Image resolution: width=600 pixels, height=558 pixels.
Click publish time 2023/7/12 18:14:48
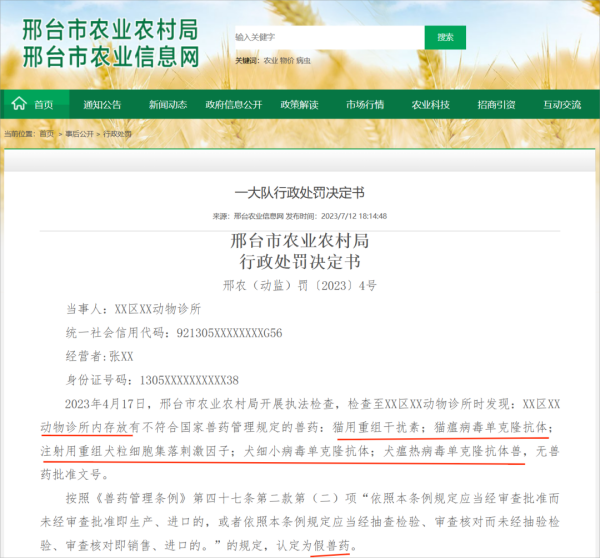click(x=354, y=216)
